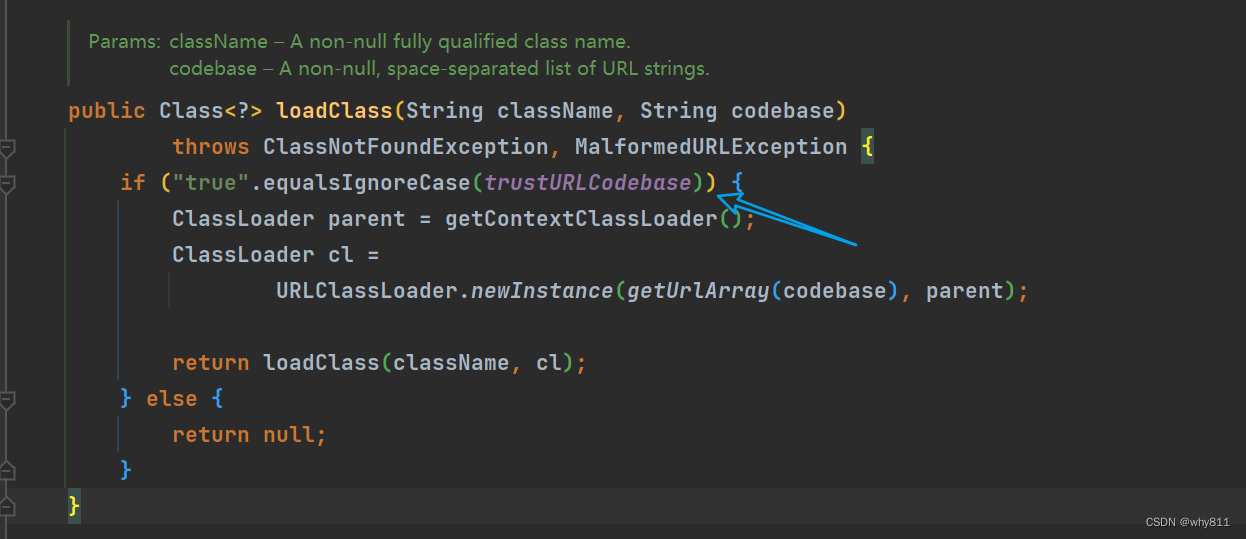Viewport: 1246px width, 539px height.
Task: Click the getUrlArray method call
Action: (x=697, y=291)
